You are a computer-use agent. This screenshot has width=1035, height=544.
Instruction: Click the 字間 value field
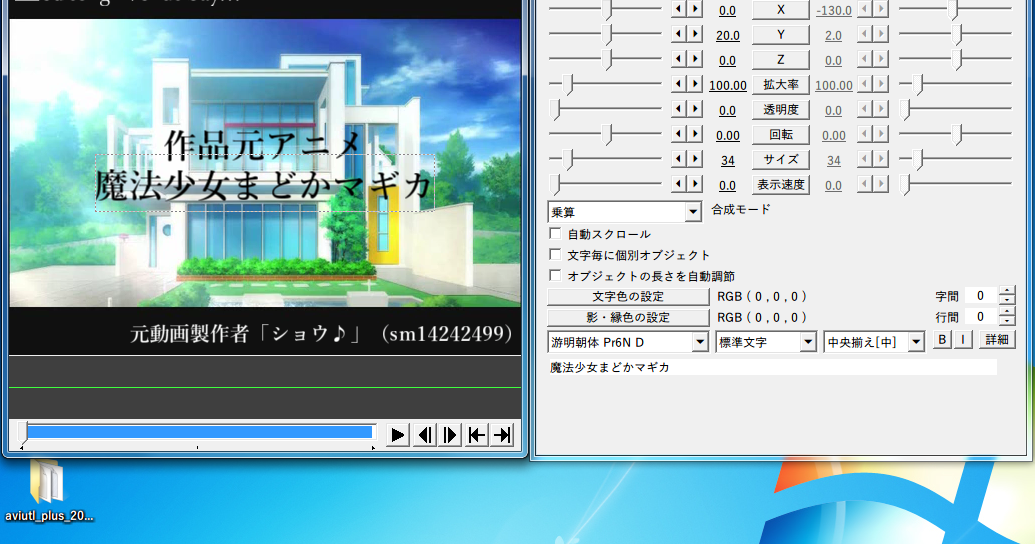(x=981, y=296)
